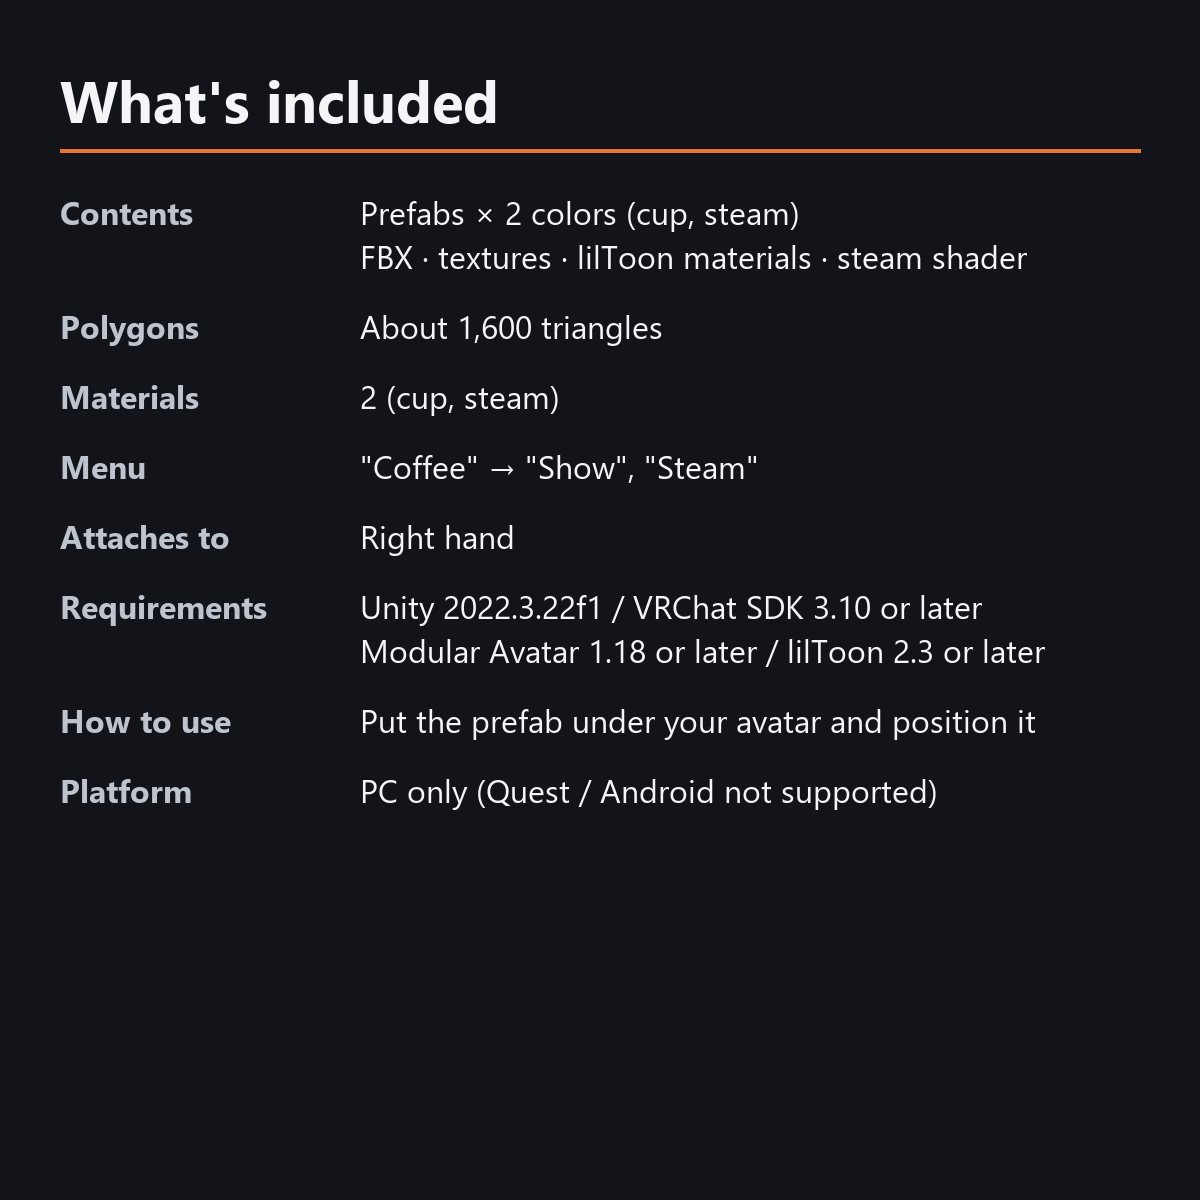Click "About 1,600 triangles" text

511,329
